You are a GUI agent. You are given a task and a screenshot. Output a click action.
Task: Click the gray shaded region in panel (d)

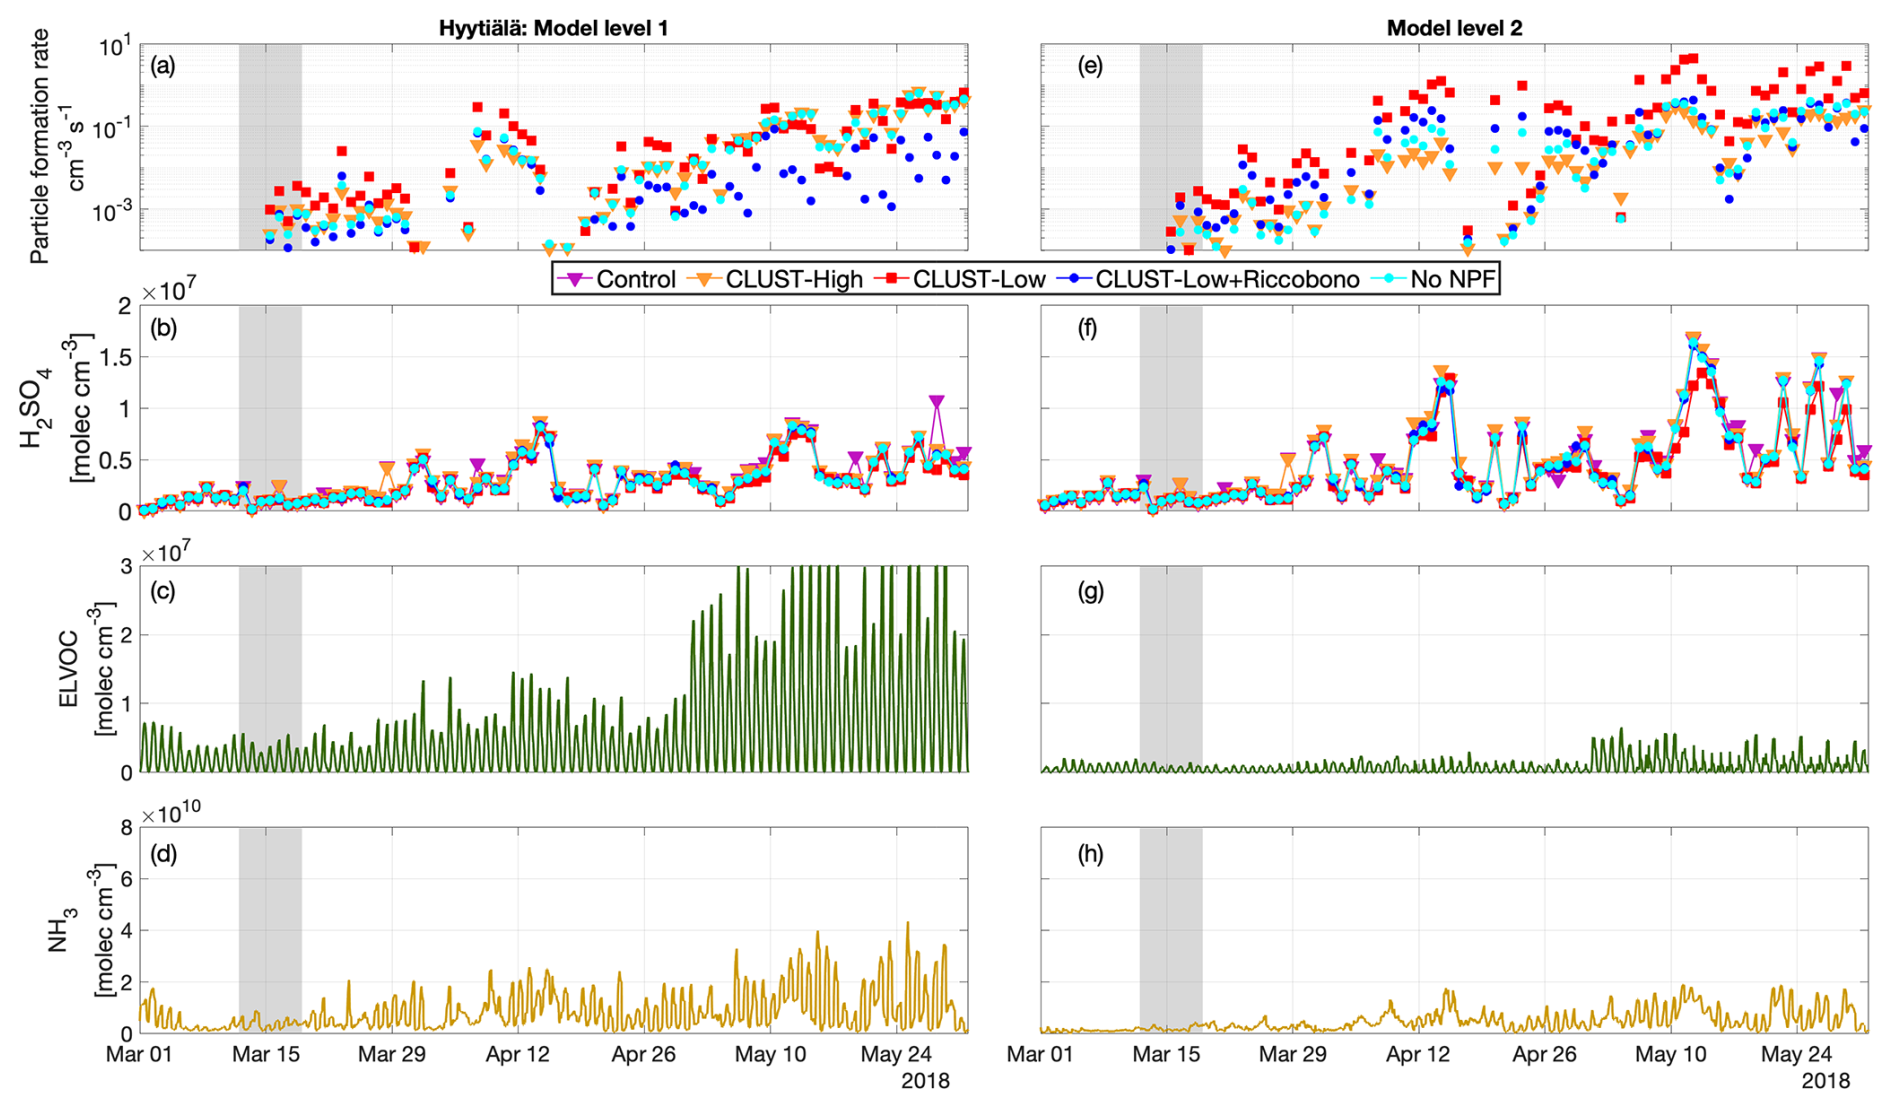point(270,930)
